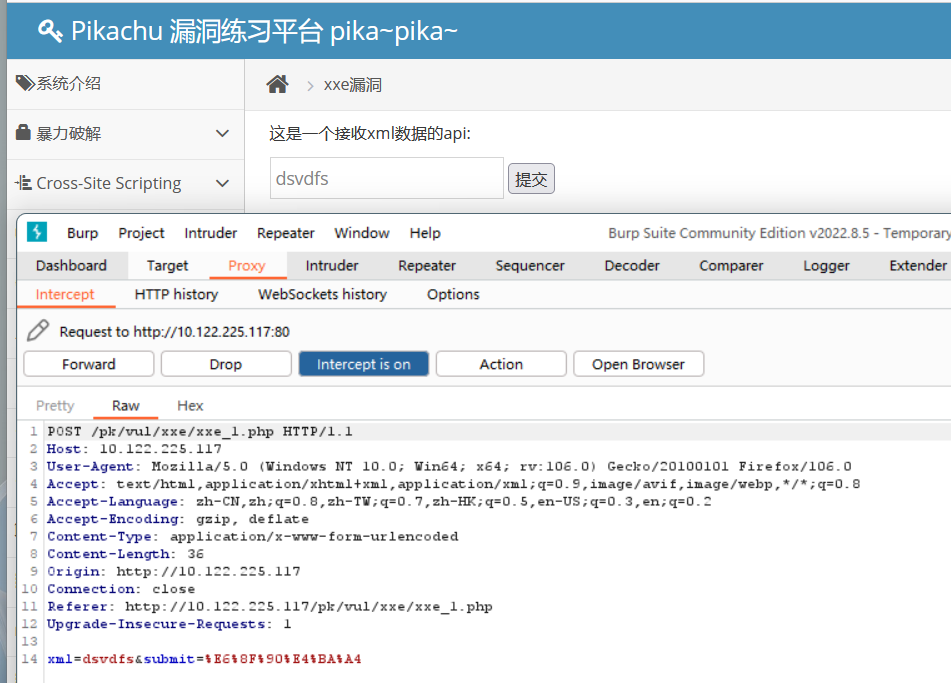951x683 pixels.
Task: Open the Extender tab
Action: 918,266
